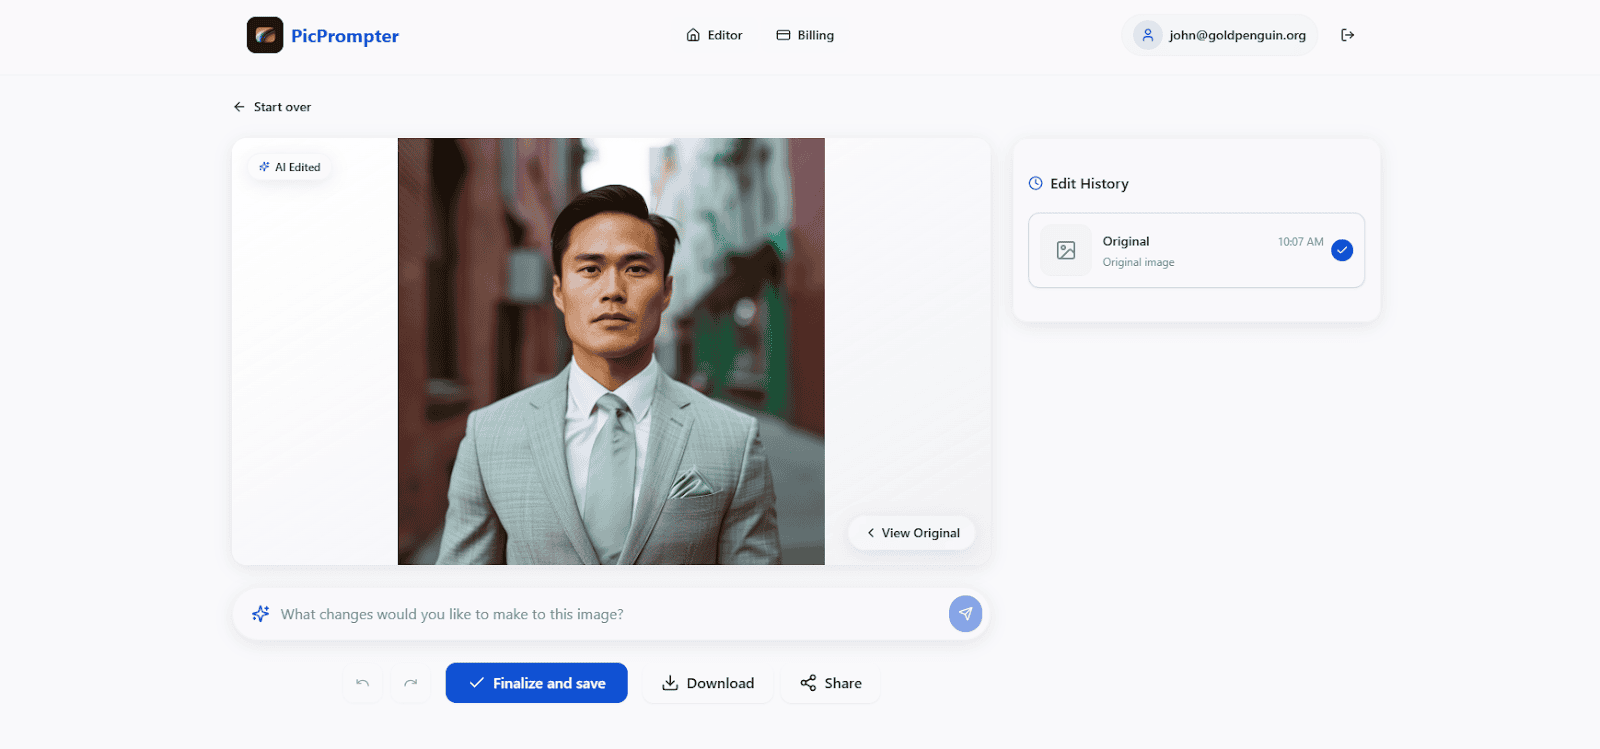Click the AI Edited badge
Image resolution: width=1600 pixels, height=749 pixels.
click(290, 167)
